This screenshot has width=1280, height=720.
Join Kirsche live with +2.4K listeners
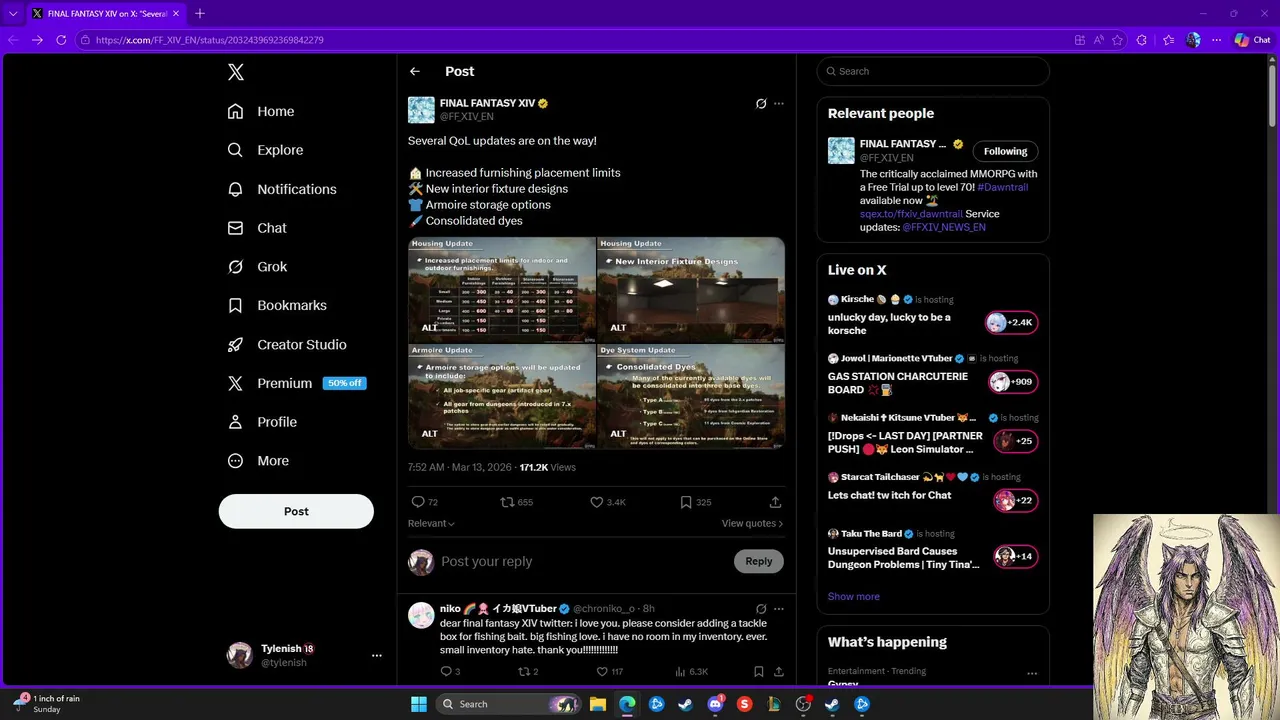click(1011, 322)
